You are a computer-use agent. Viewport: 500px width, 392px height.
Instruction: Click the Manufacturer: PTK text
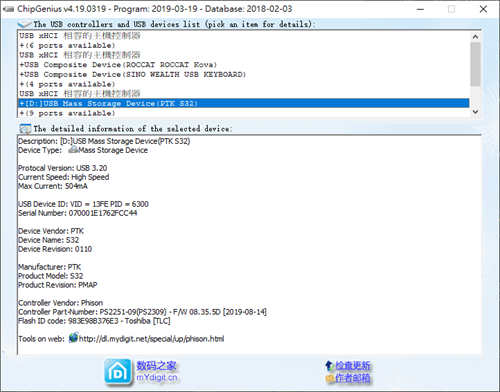pos(49,267)
